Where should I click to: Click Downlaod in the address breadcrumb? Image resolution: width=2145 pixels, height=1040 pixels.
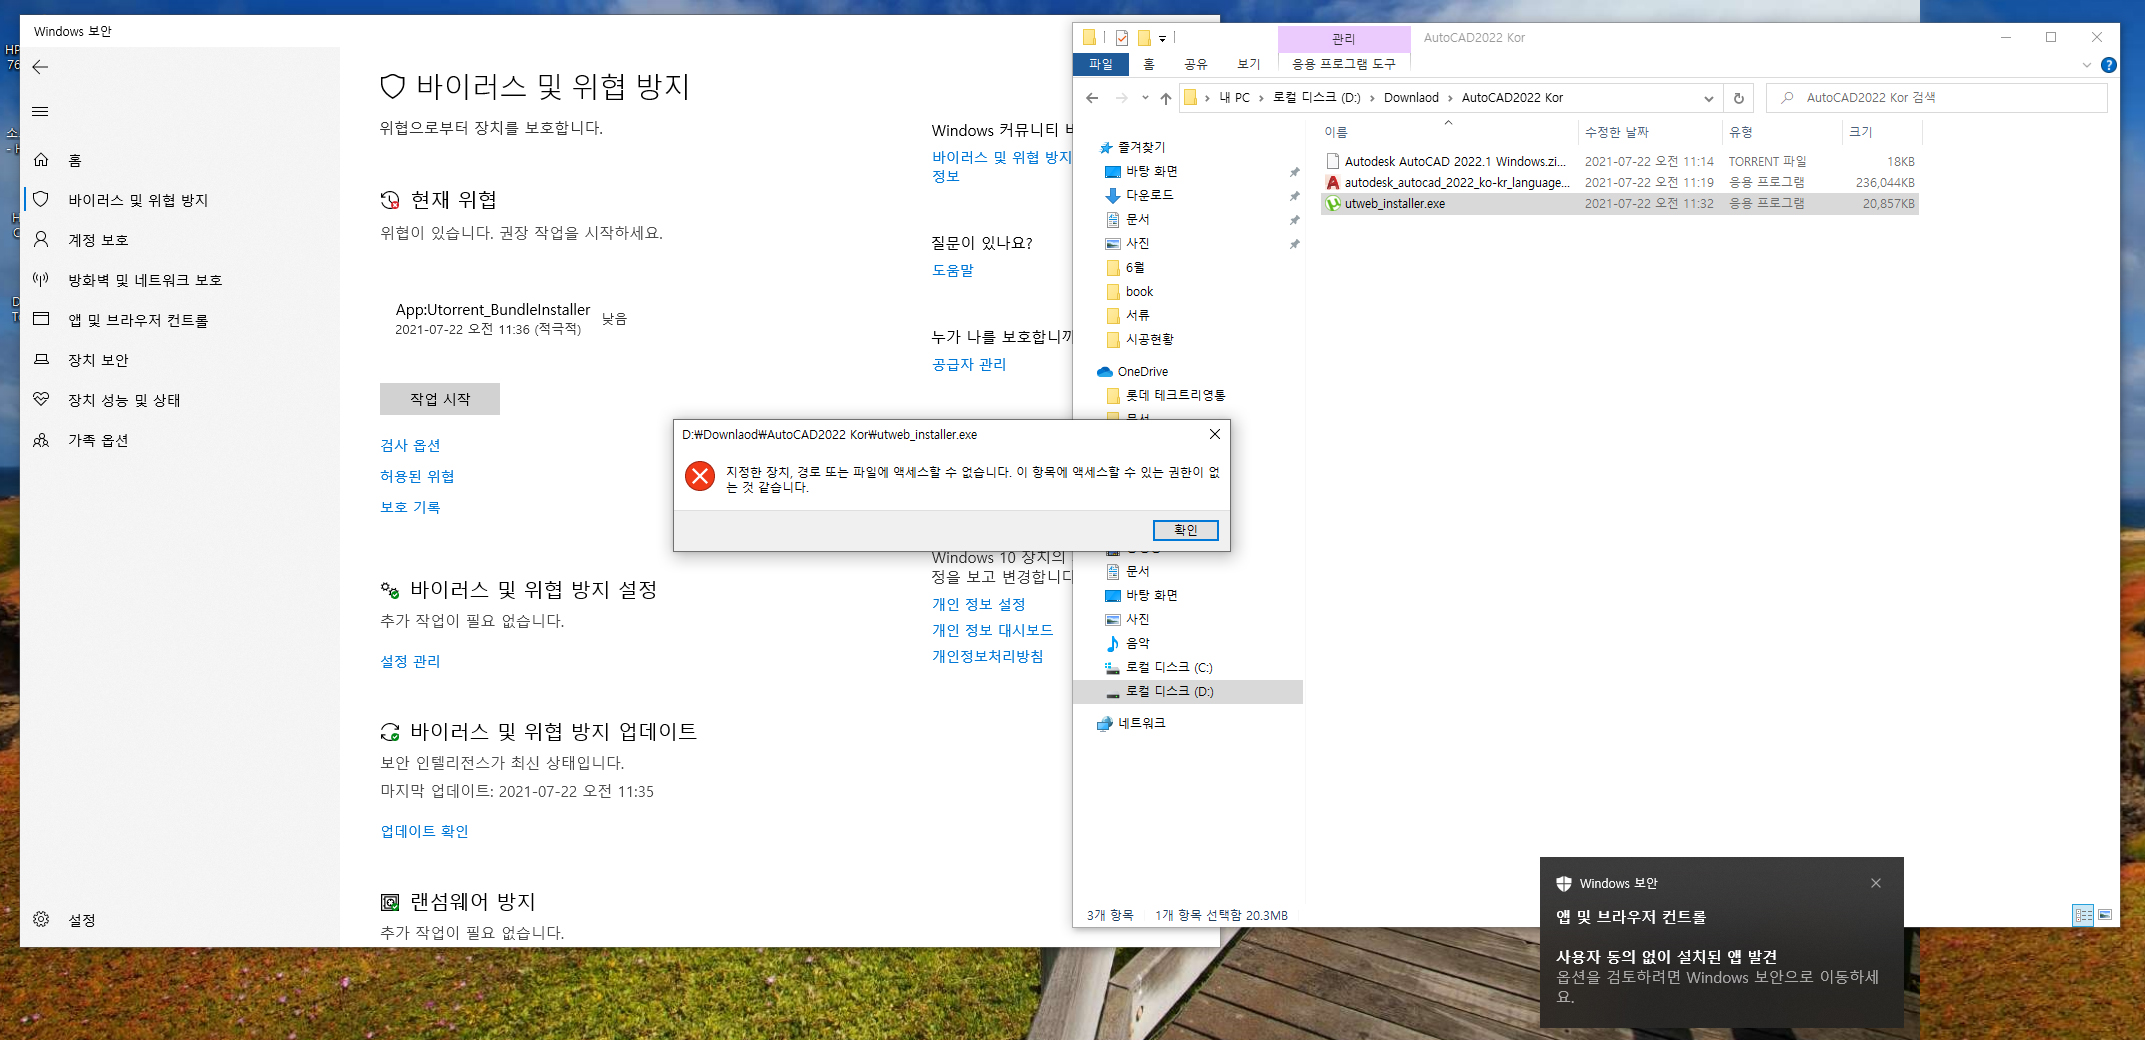pos(1411,98)
